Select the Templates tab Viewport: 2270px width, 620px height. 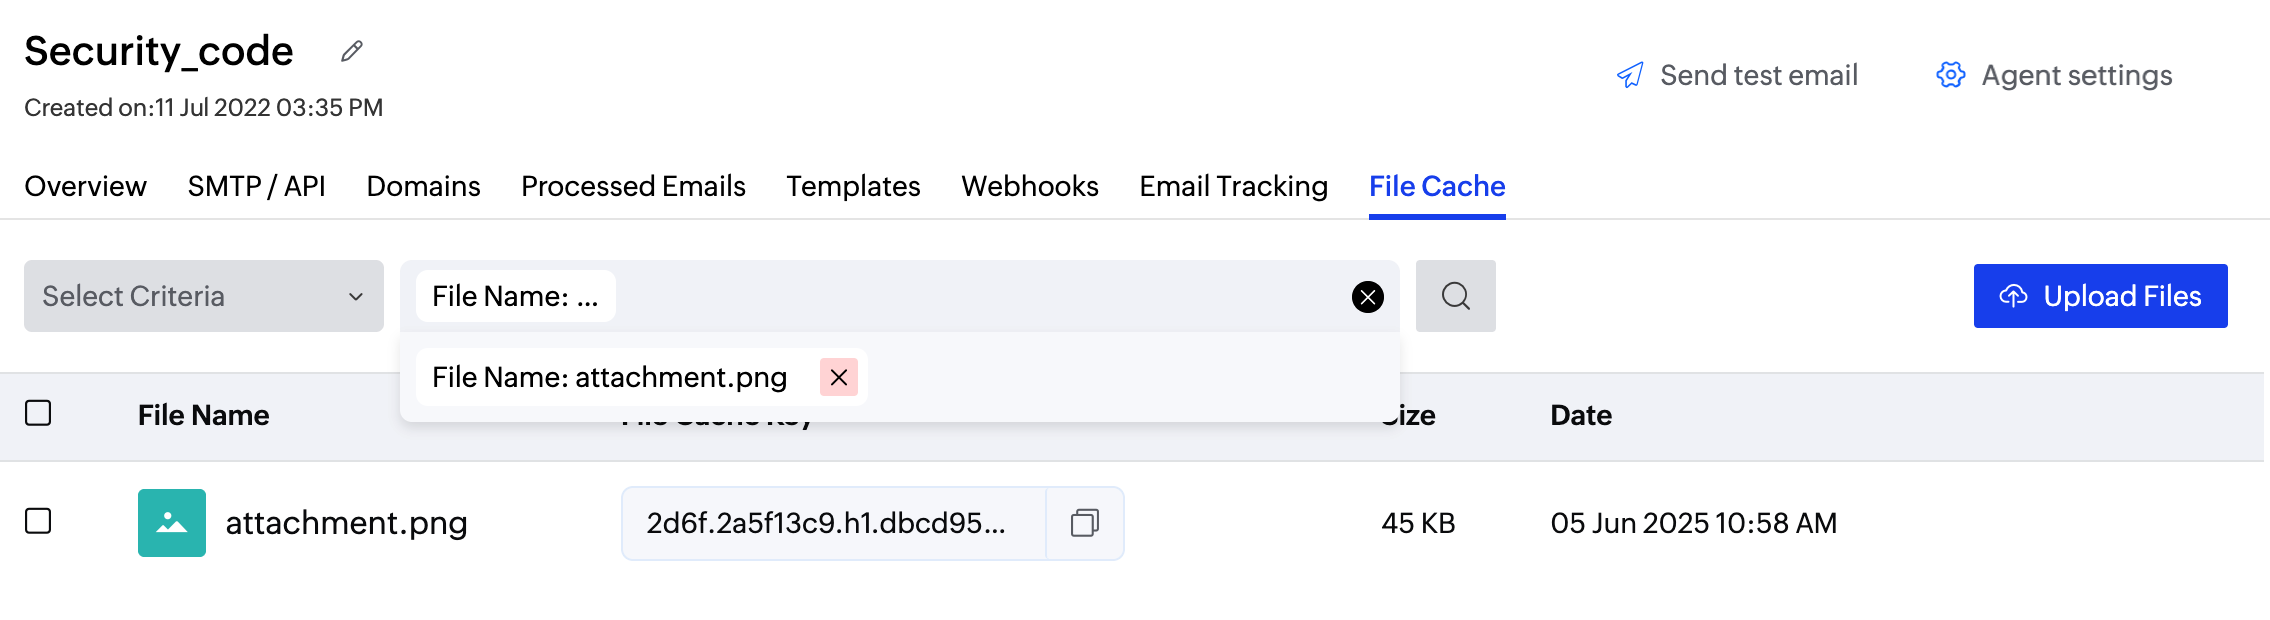852,186
